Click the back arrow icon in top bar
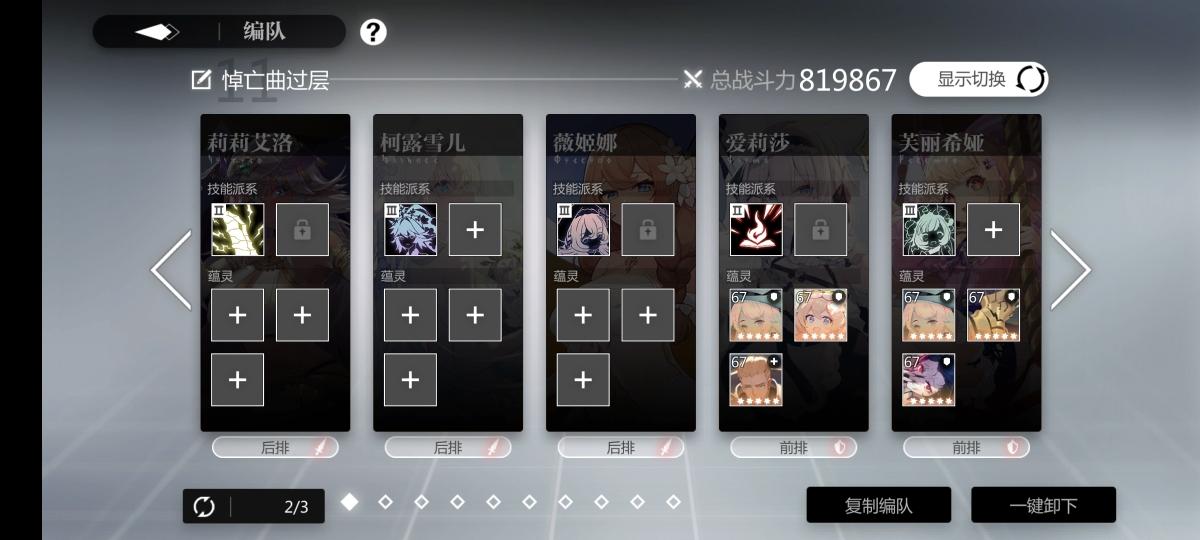The height and width of the screenshot is (540, 1200). click(x=157, y=32)
